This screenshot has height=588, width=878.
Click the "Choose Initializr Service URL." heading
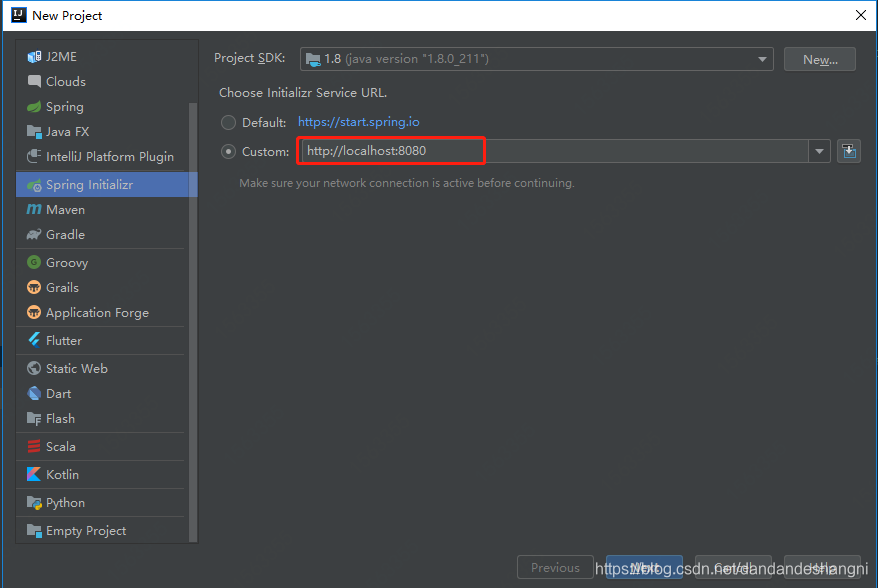tap(303, 92)
